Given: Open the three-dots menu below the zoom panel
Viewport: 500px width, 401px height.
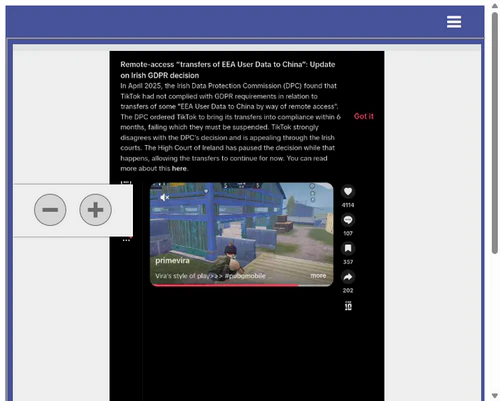Looking at the screenshot, I should pos(126,240).
